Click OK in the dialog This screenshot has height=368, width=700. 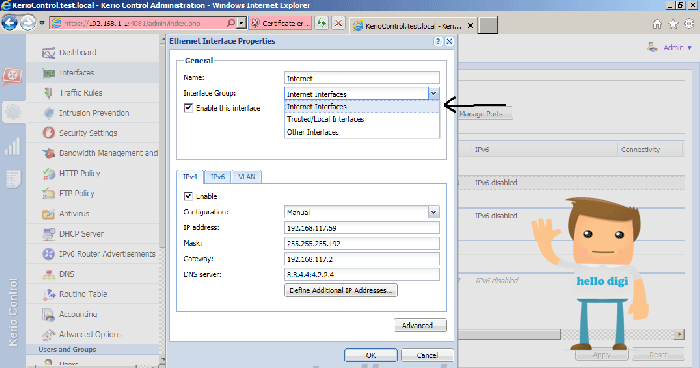pyautogui.click(x=371, y=355)
